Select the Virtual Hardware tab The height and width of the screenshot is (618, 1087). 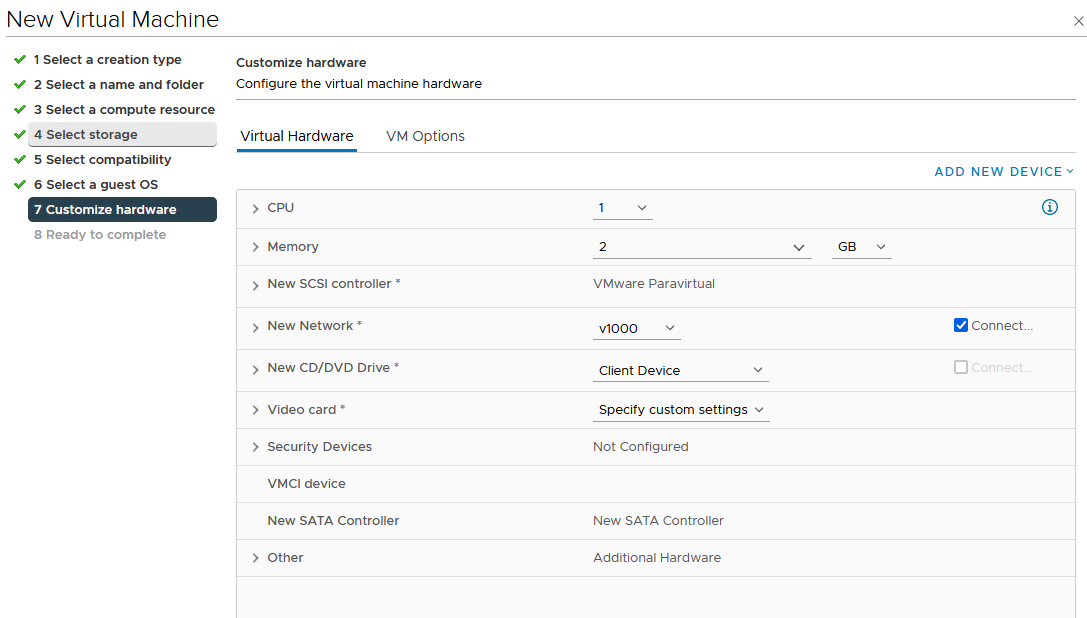(297, 136)
